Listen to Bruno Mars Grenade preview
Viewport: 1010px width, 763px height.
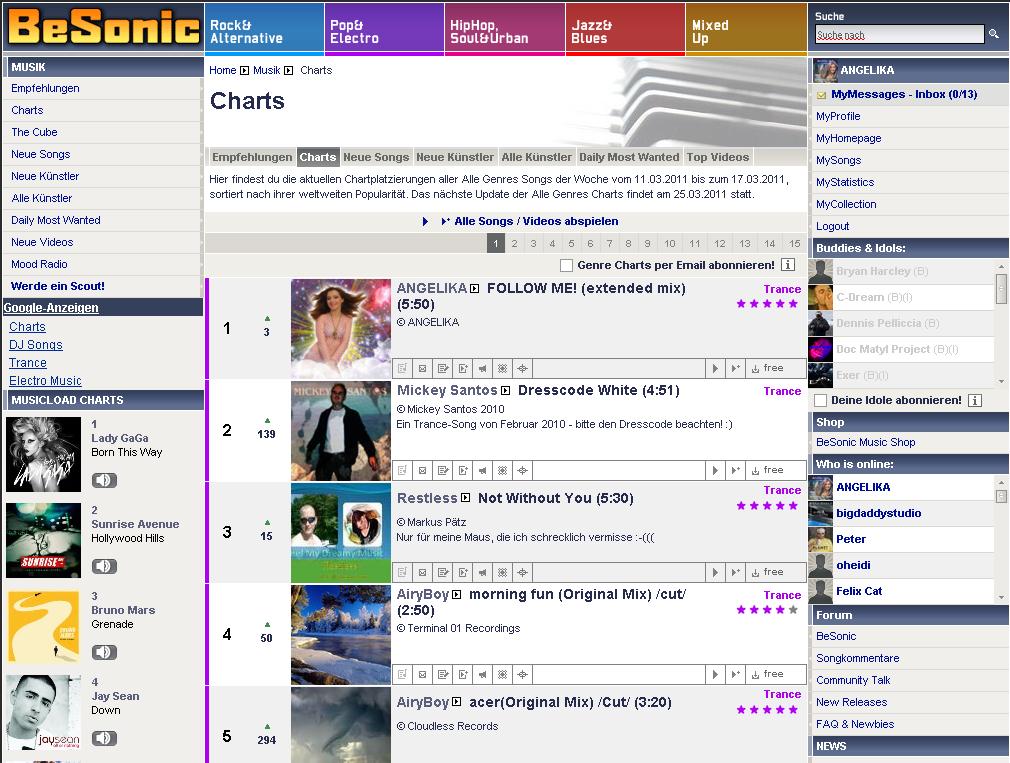pyautogui.click(x=104, y=652)
